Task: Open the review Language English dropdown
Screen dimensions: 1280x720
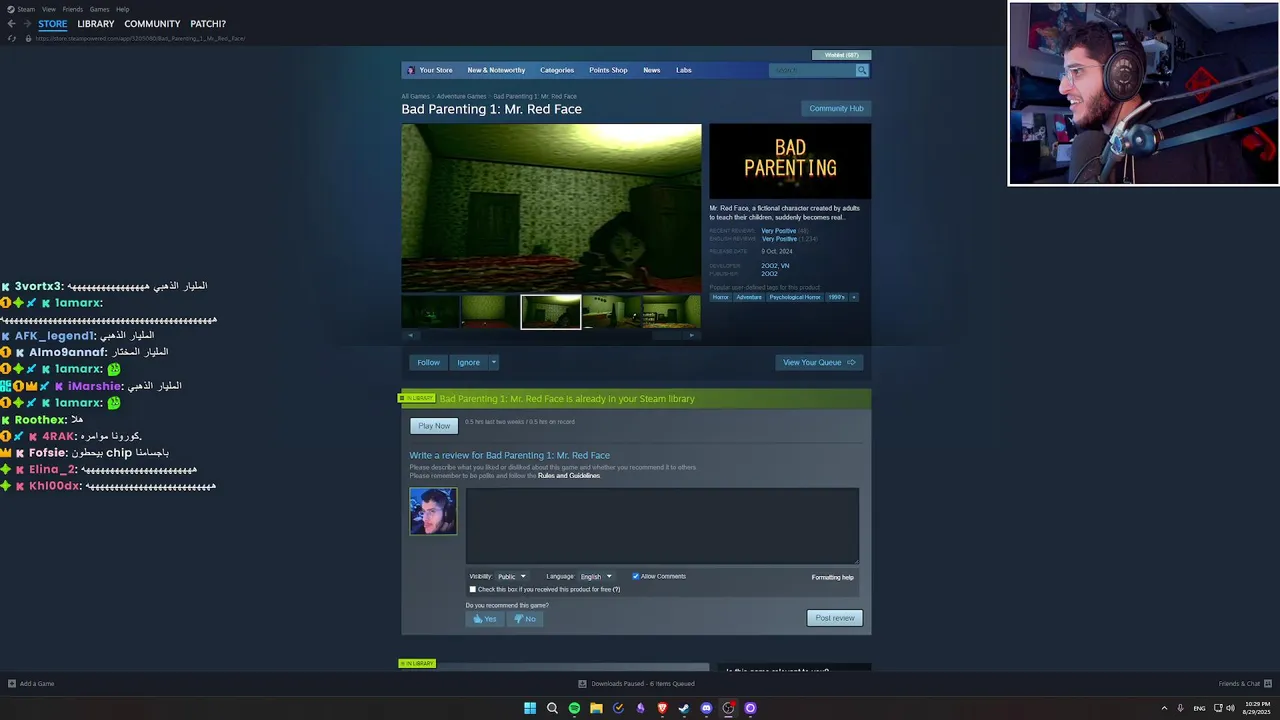Action: click(x=596, y=576)
